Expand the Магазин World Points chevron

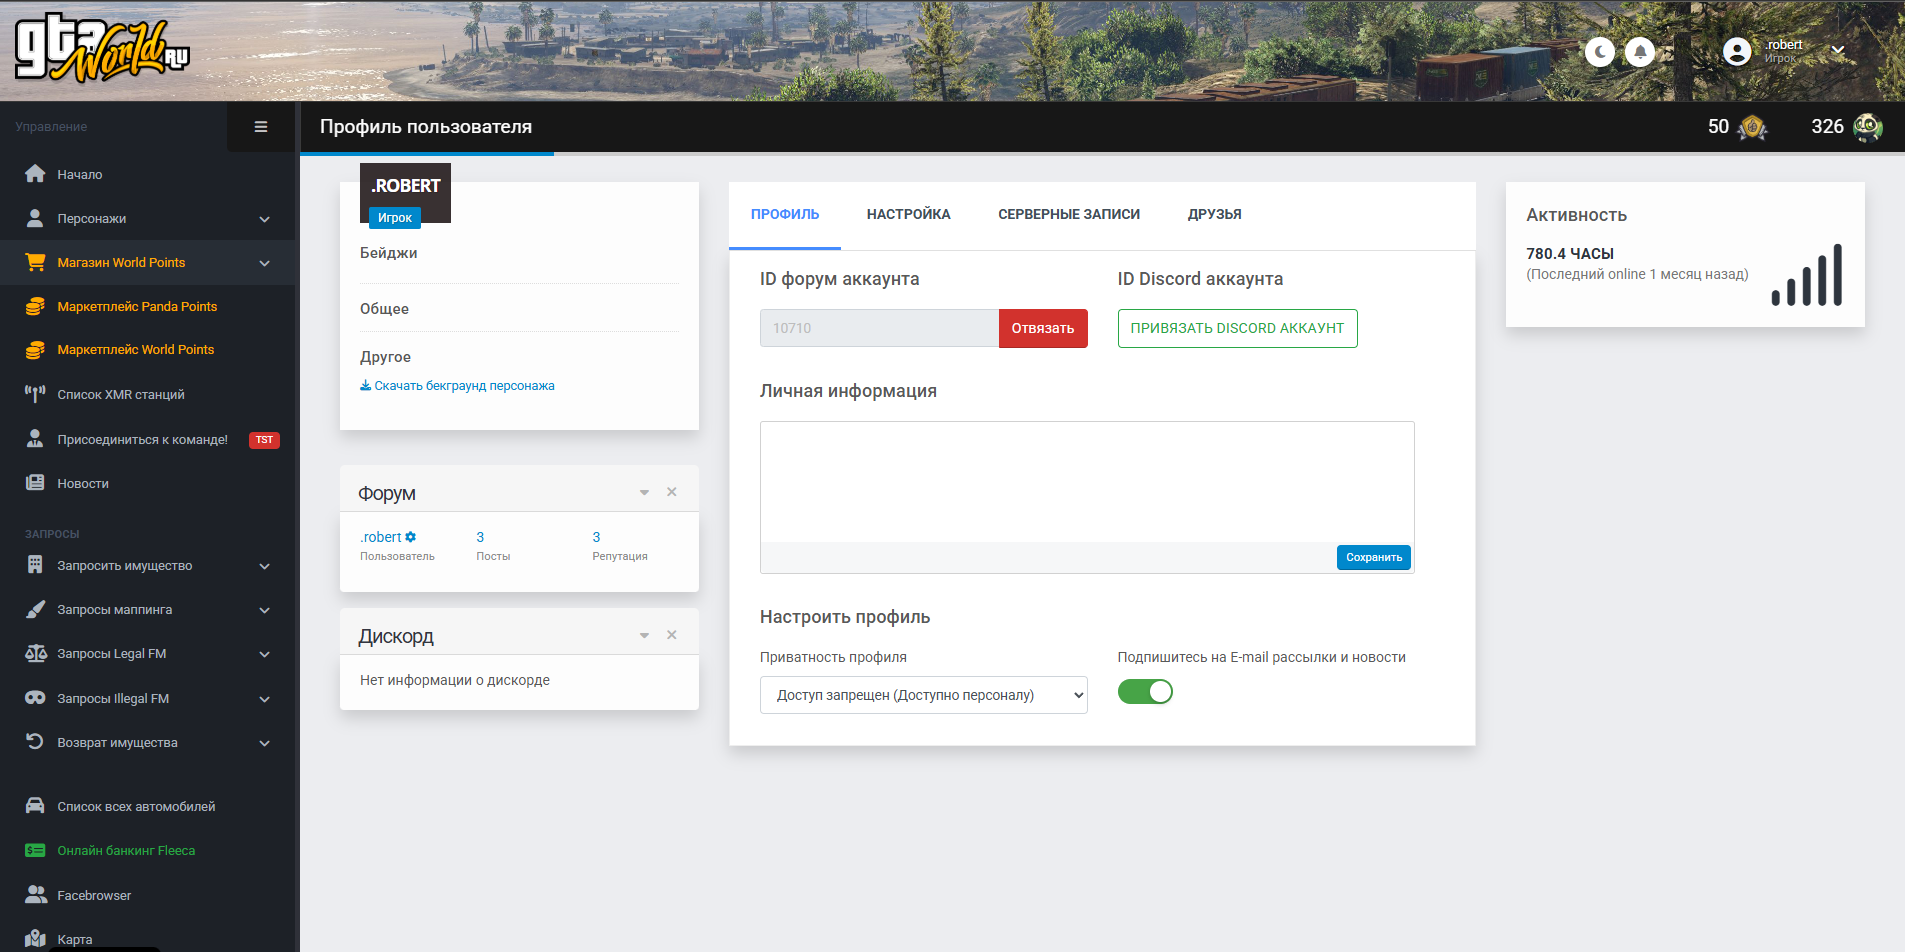coord(265,263)
